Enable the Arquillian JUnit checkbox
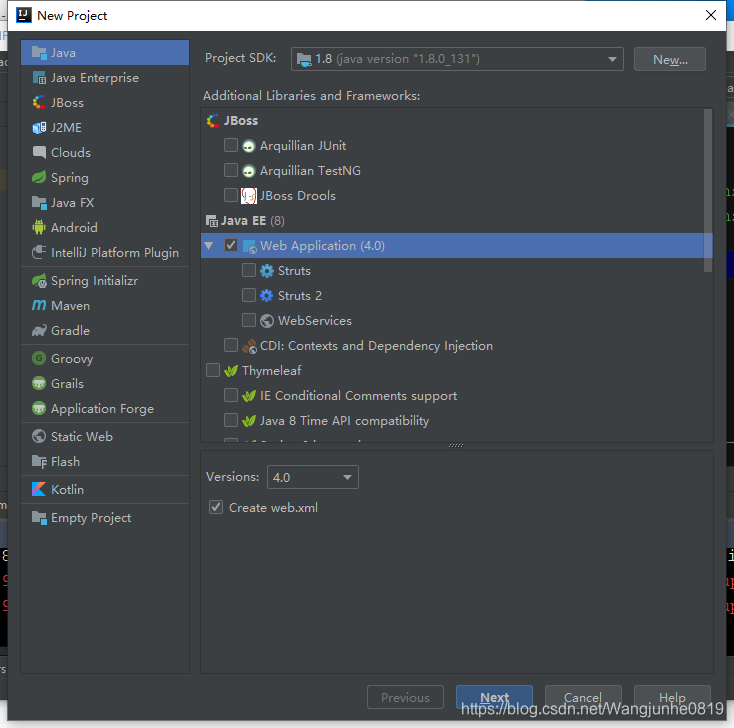The width and height of the screenshot is (734, 728). [231, 145]
